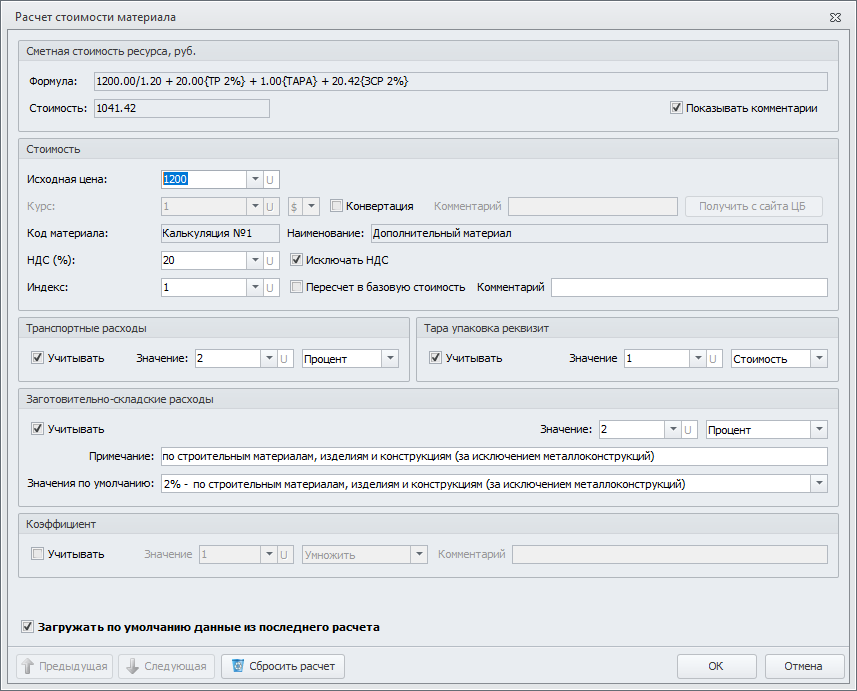The width and height of the screenshot is (857, 691).
Task: Enable Пересчет в базовую стоимость checkbox
Action: pos(296,287)
